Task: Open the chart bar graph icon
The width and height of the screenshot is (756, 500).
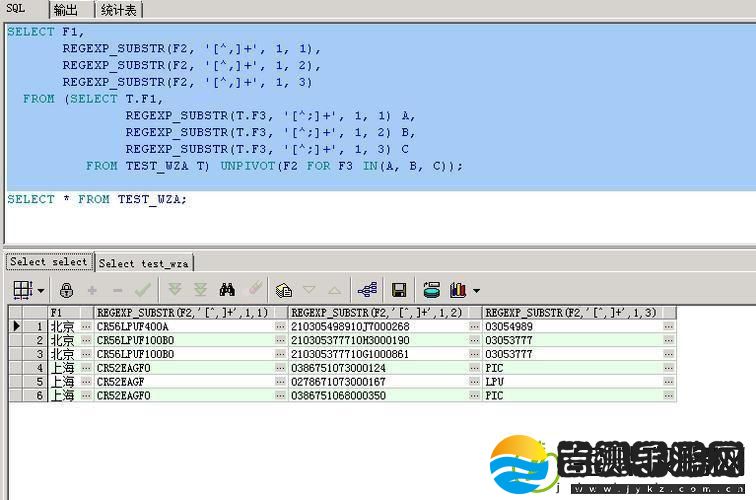Action: click(x=457, y=290)
